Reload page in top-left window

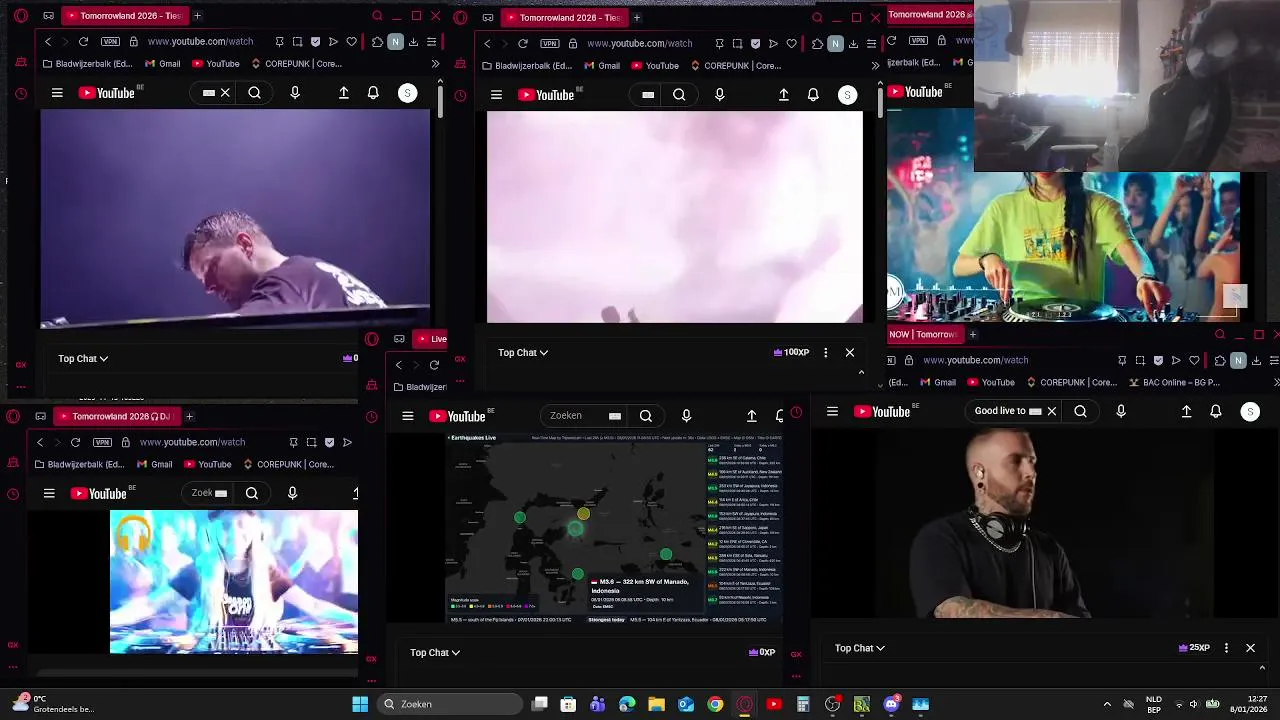click(84, 42)
